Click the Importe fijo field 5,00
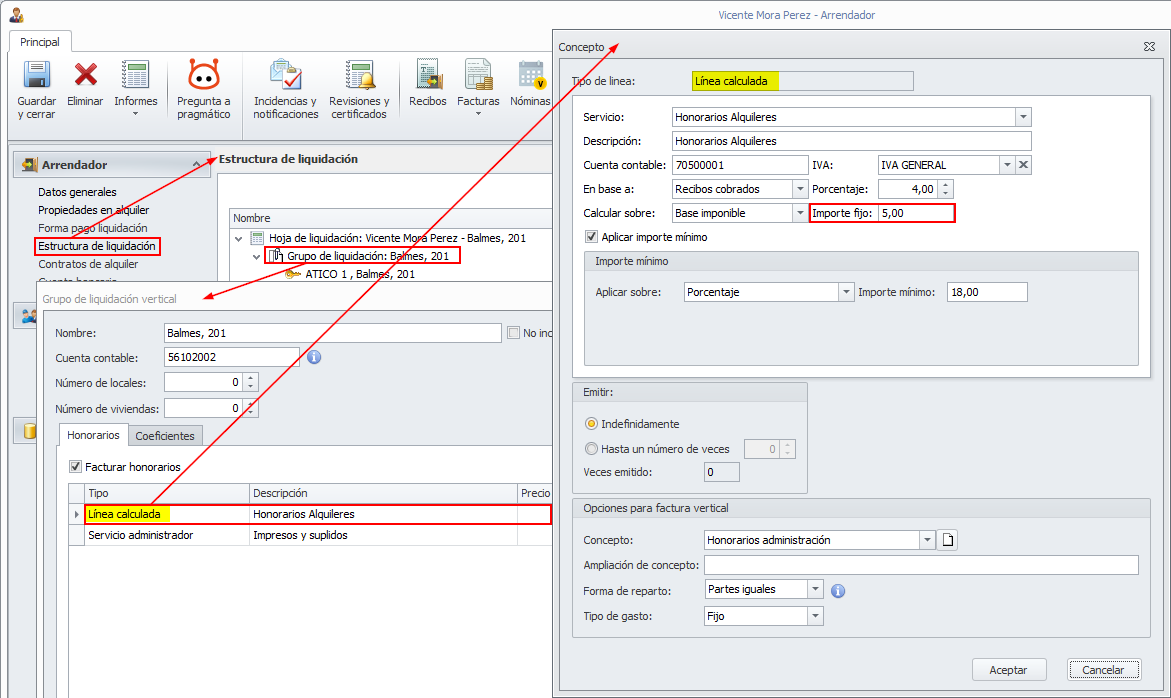 (x=915, y=213)
